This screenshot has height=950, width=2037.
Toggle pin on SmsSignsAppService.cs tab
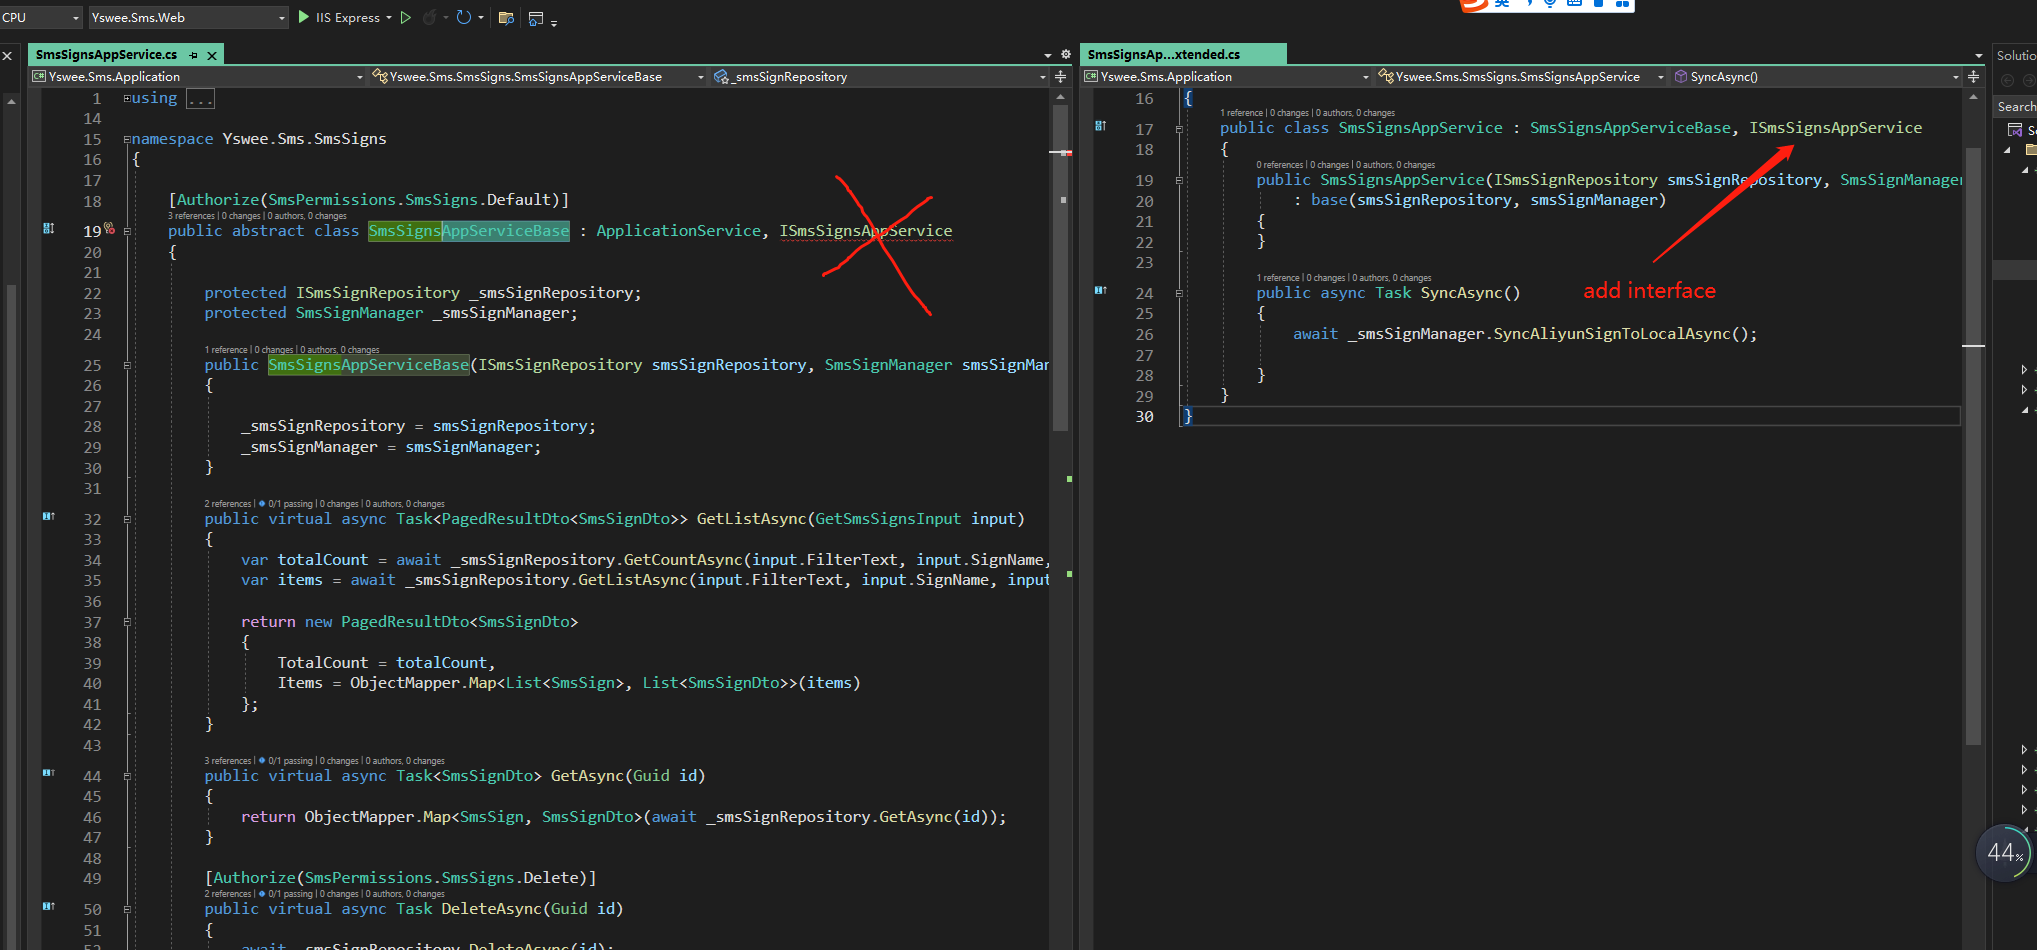pos(194,55)
